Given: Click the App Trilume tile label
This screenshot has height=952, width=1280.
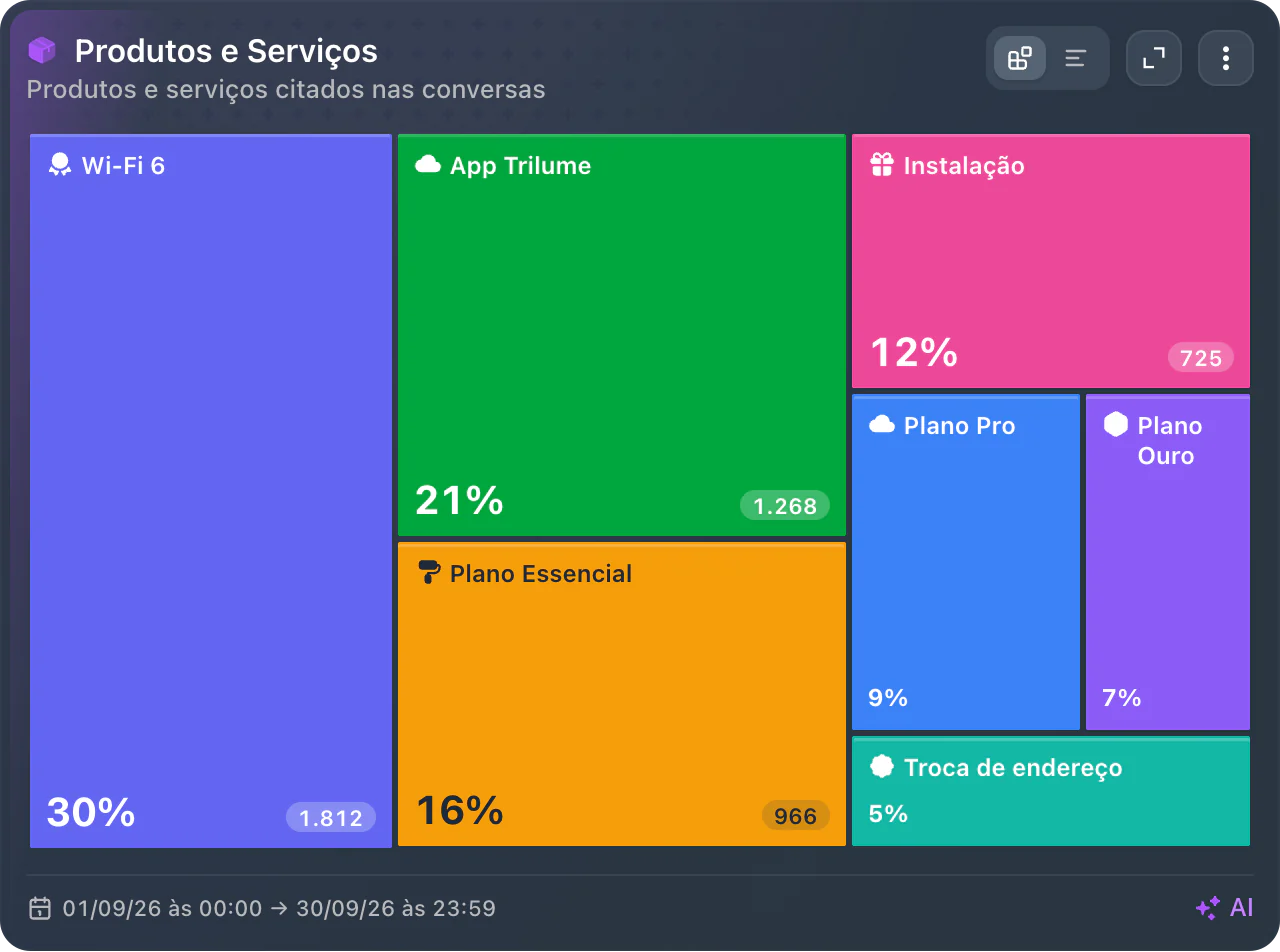Looking at the screenshot, I should (520, 165).
